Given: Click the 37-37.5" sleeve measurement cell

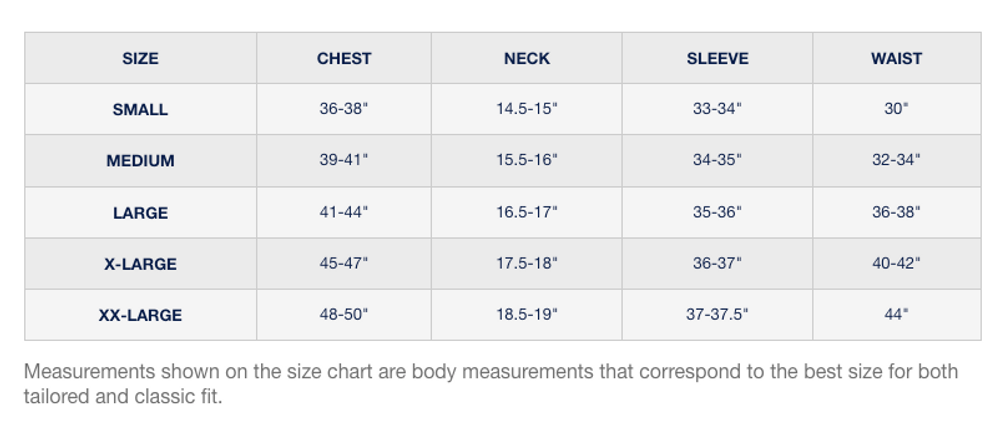Looking at the screenshot, I should [x=717, y=315].
